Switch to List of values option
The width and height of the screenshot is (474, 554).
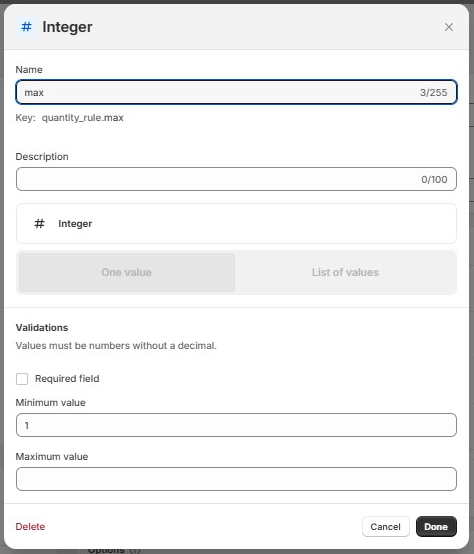[x=345, y=272]
